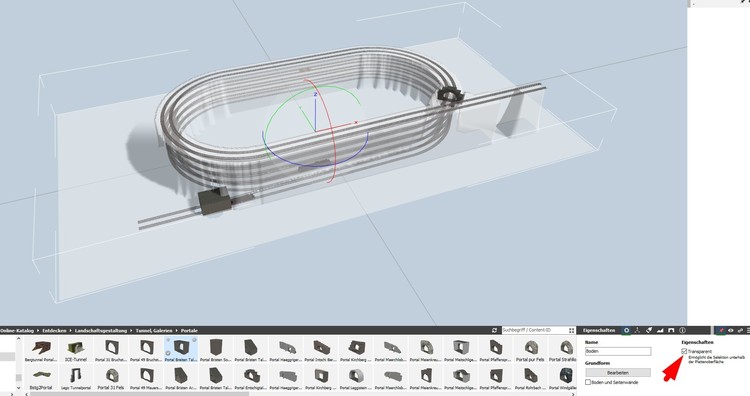The width and height of the screenshot is (750, 396).
Task: Click the Suchbegriff / Content-ID search field
Action: point(534,330)
